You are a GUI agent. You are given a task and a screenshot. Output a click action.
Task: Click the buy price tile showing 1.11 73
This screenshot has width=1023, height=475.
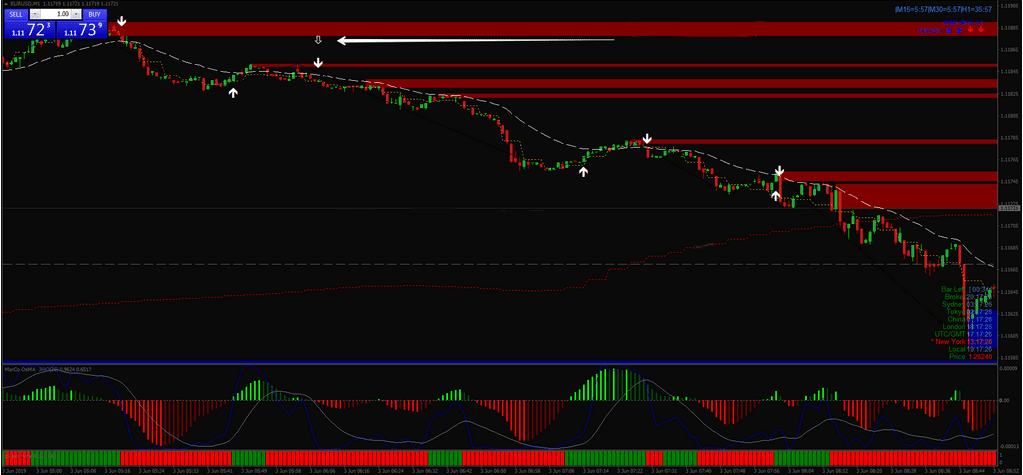[82, 31]
